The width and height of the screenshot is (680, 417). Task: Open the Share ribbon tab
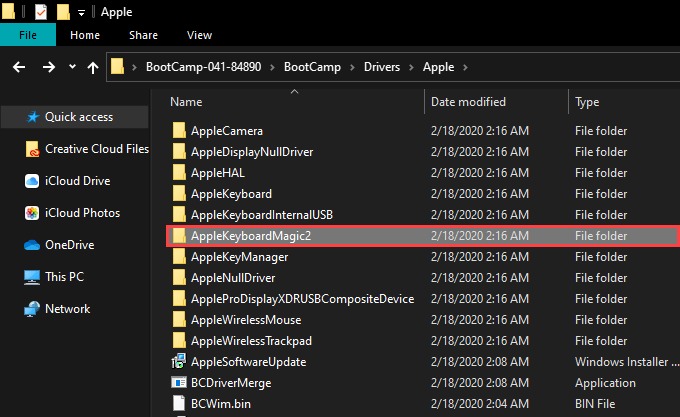pos(143,35)
